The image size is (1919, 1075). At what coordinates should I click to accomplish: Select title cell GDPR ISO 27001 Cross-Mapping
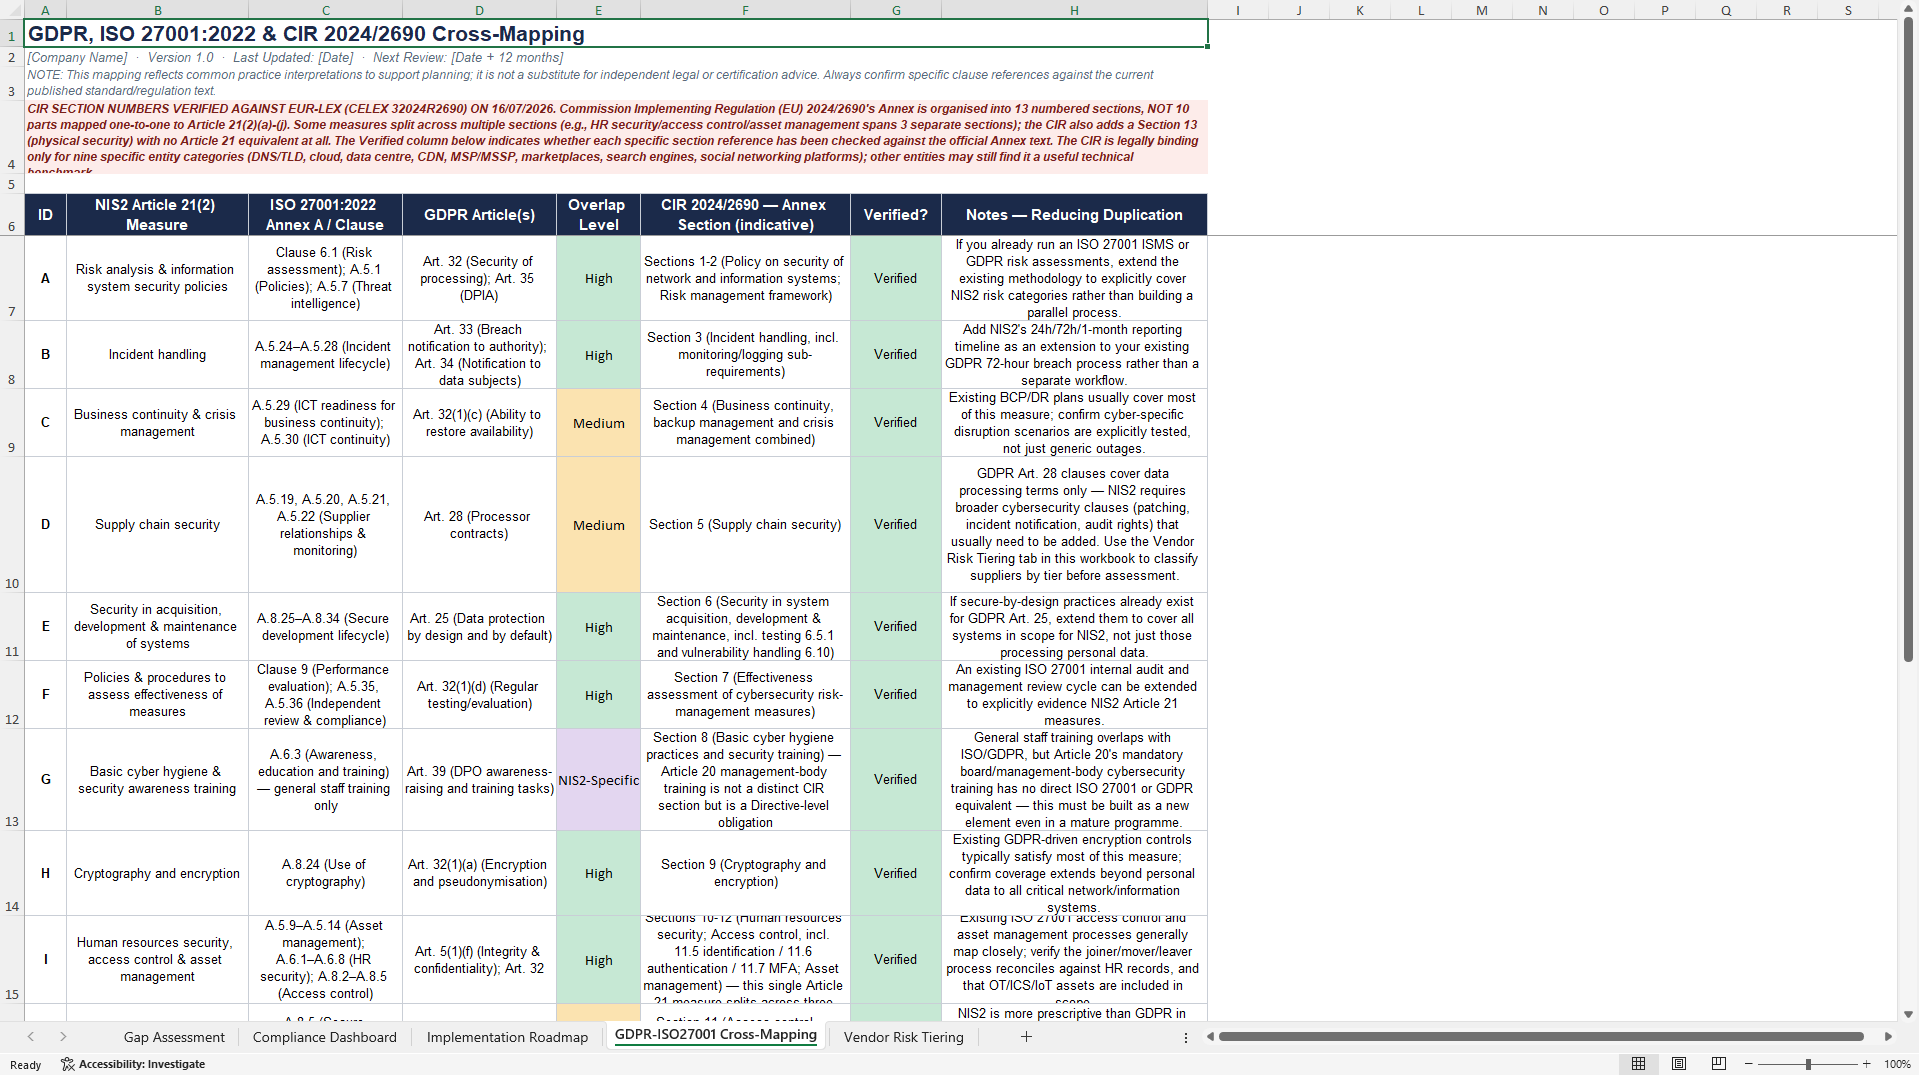tap(616, 34)
